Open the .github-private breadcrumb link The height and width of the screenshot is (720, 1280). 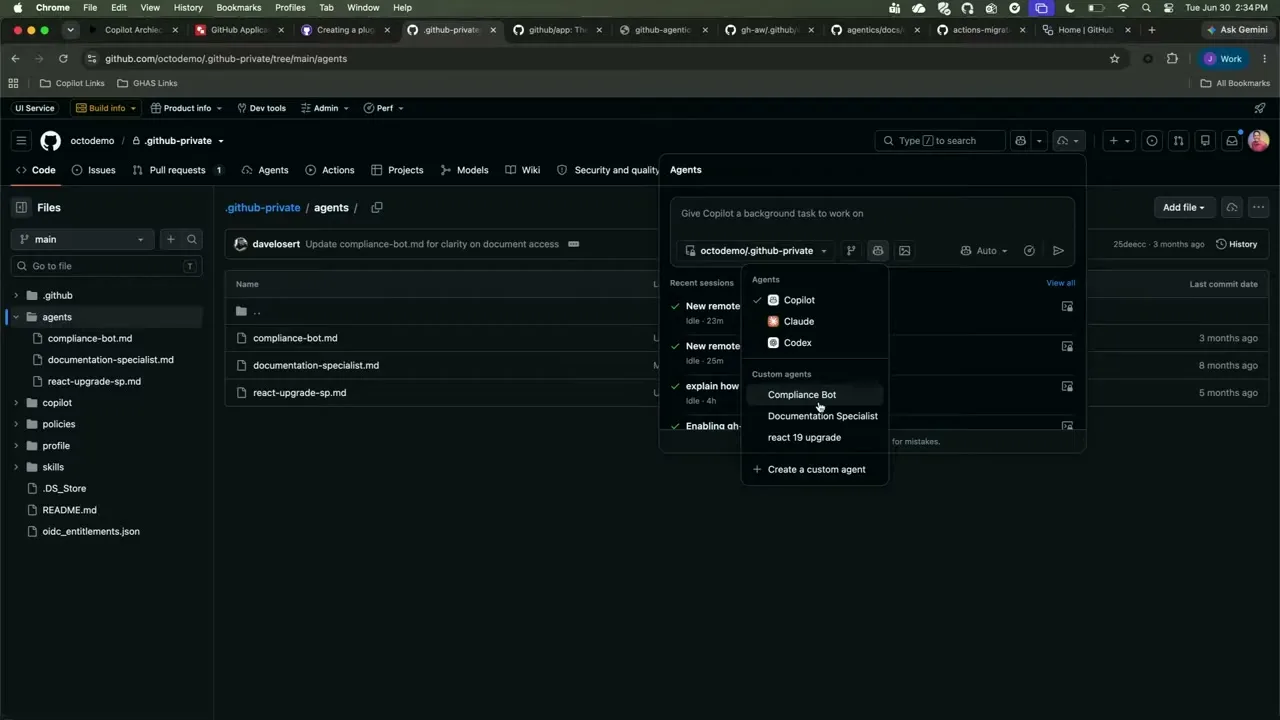click(262, 208)
